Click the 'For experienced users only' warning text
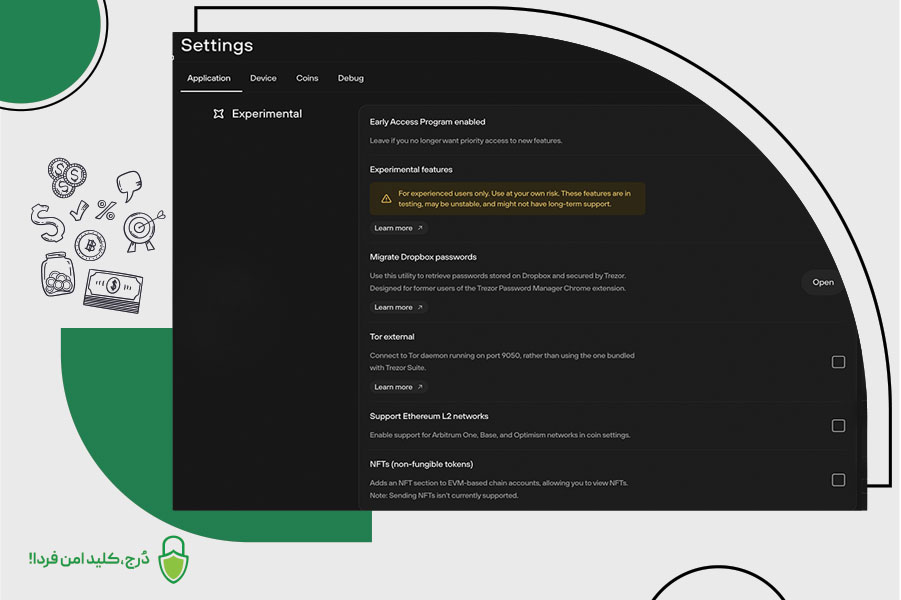 (514, 199)
